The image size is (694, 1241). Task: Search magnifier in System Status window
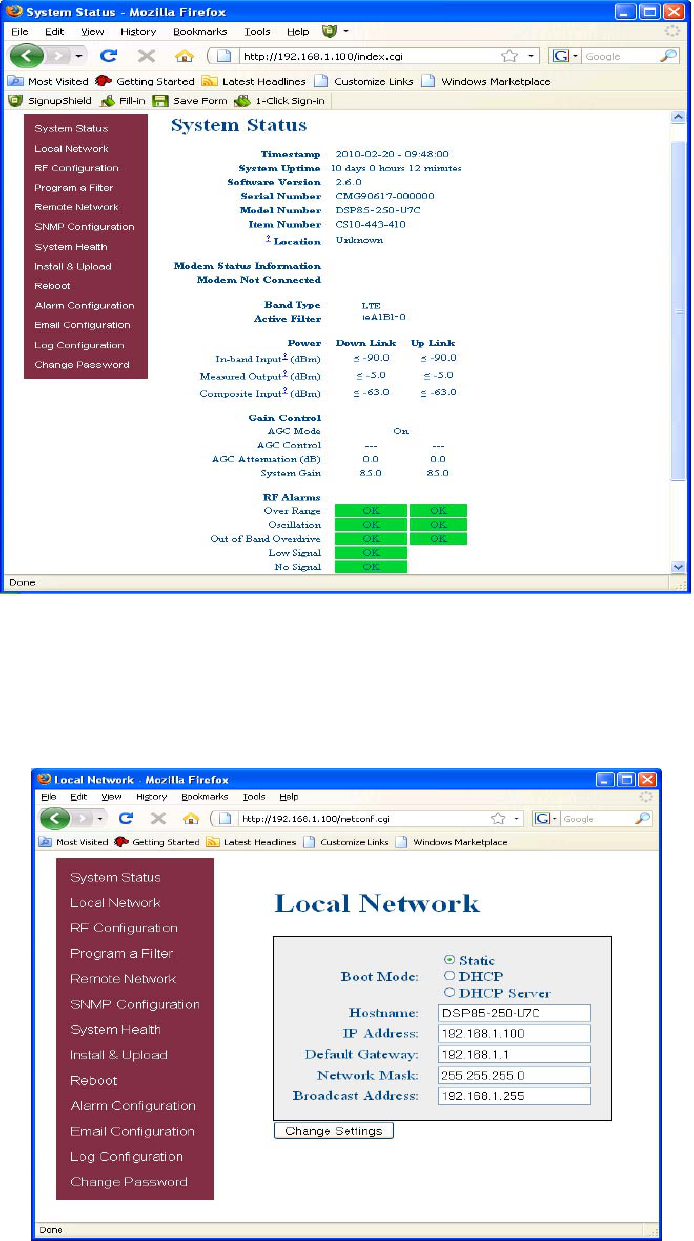(670, 56)
